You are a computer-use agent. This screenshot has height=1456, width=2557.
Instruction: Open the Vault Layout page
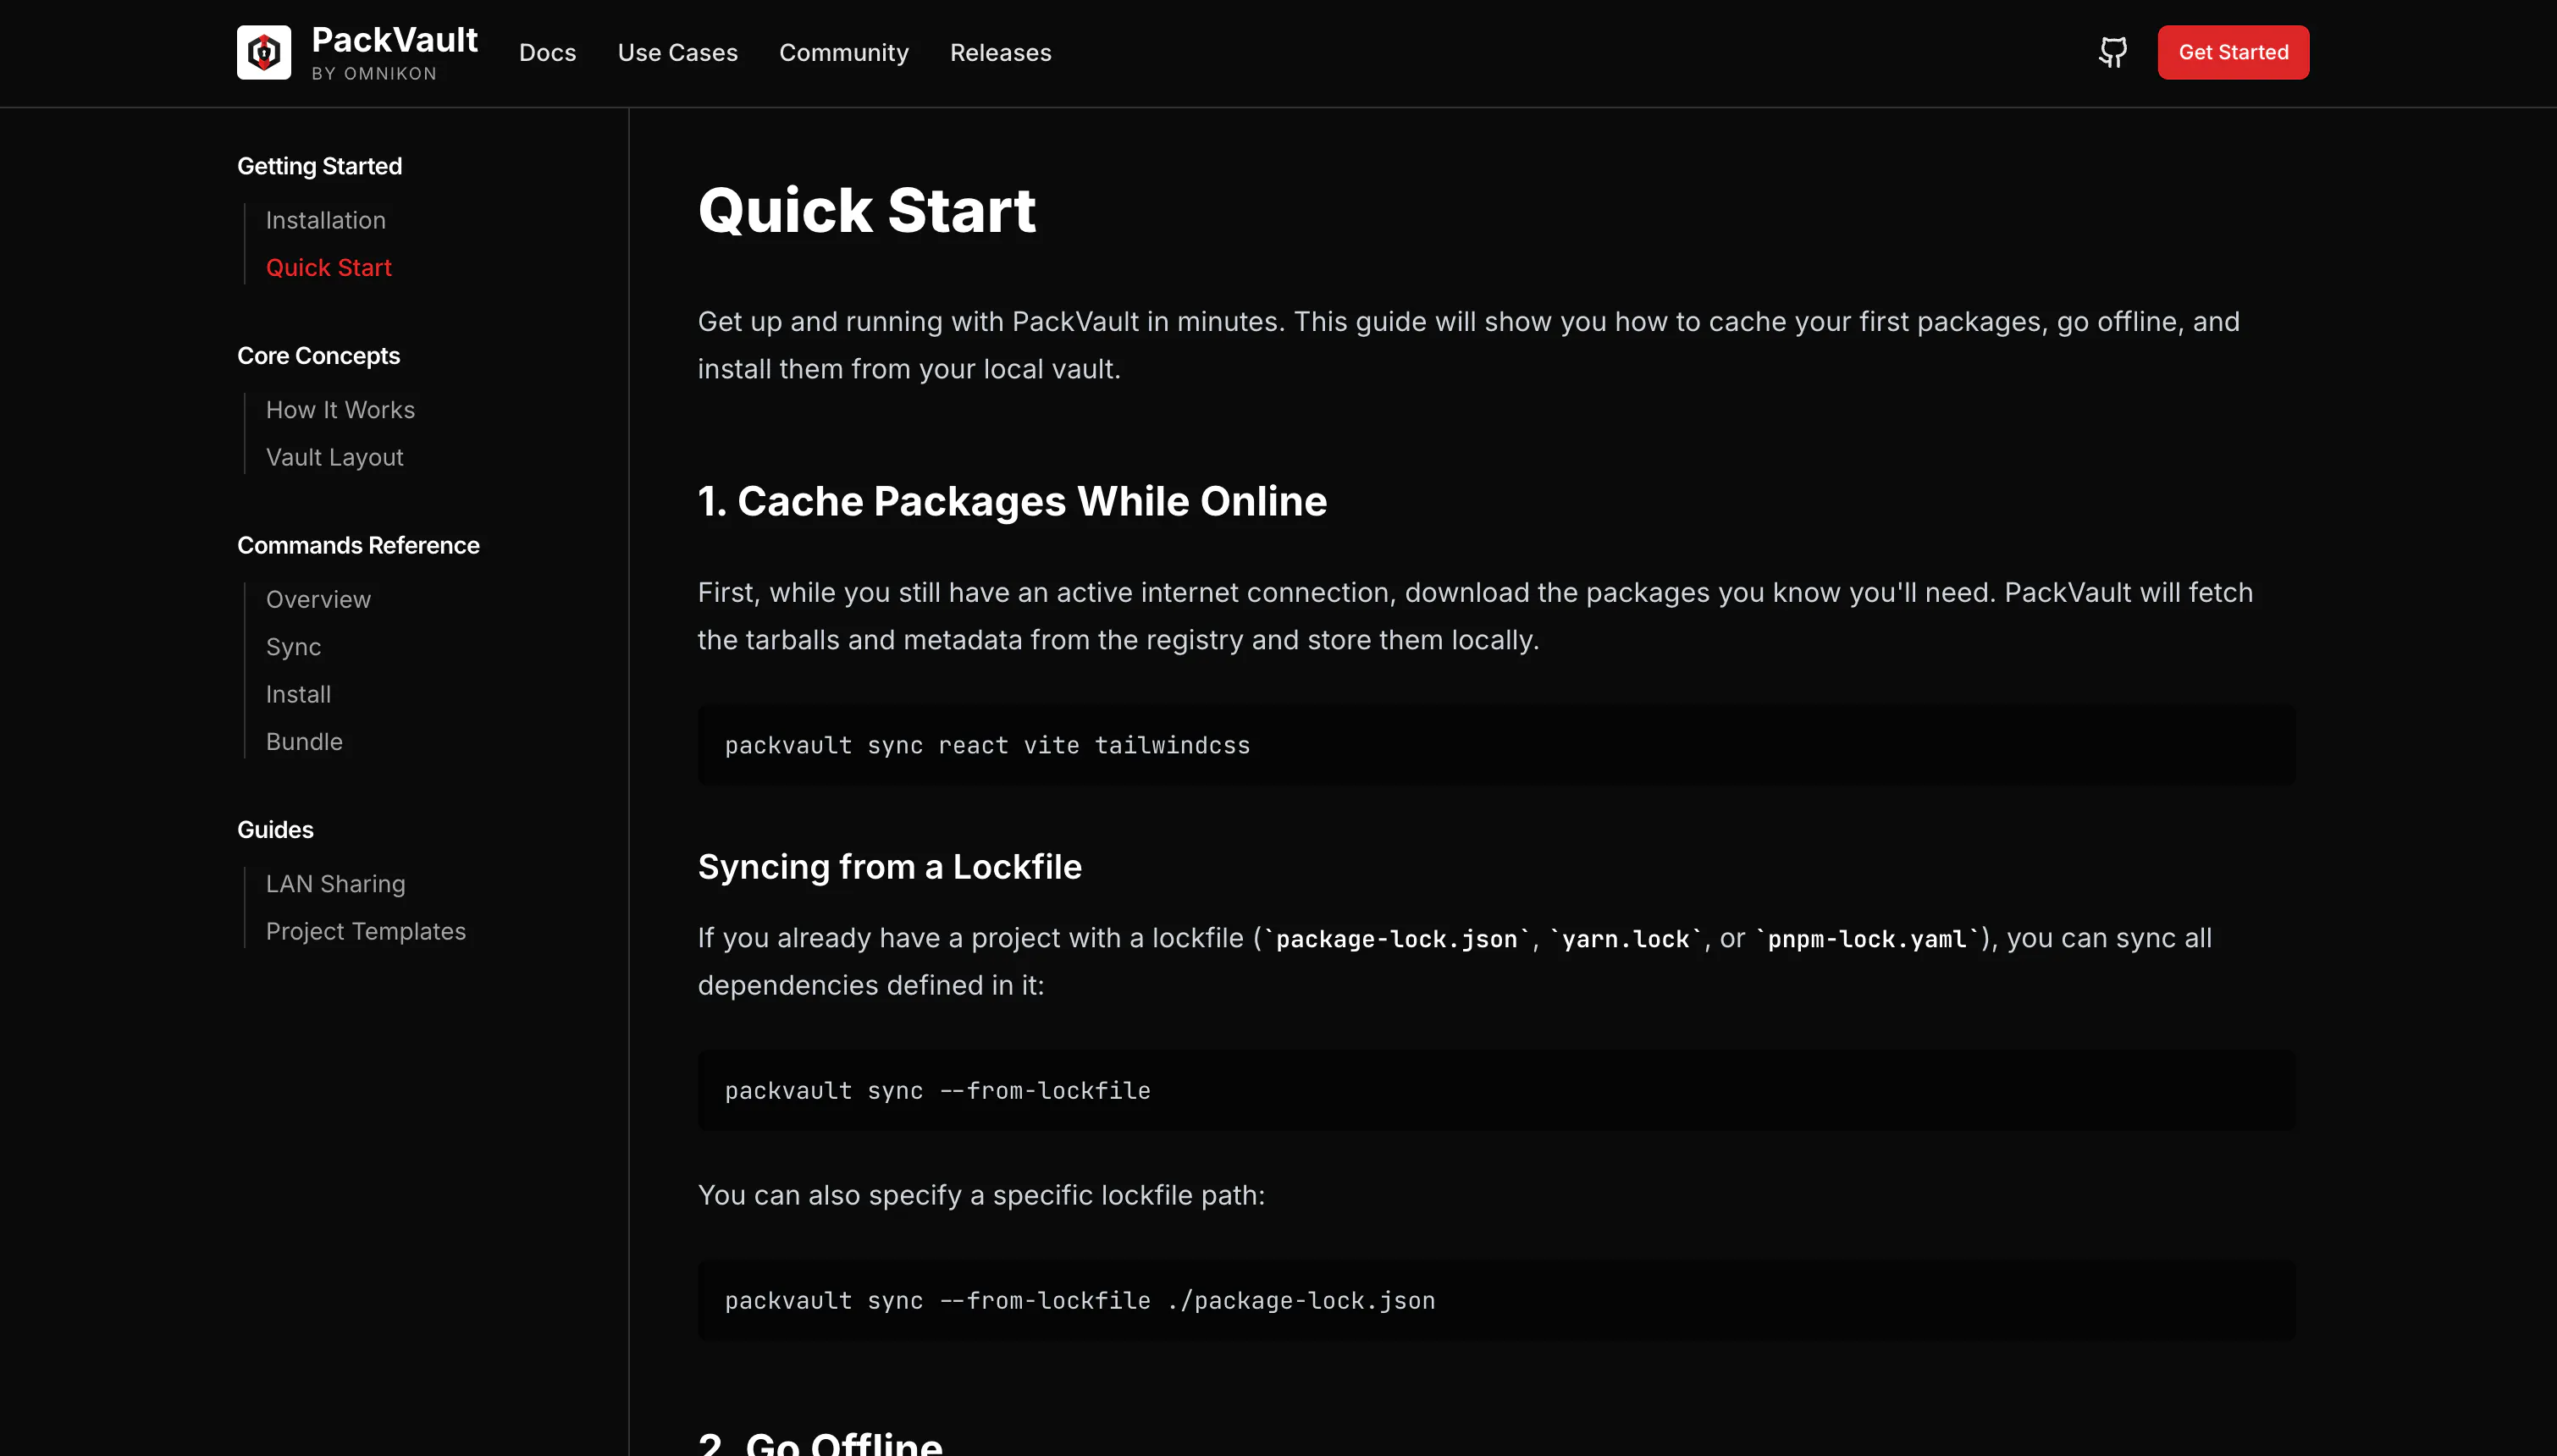(x=334, y=457)
